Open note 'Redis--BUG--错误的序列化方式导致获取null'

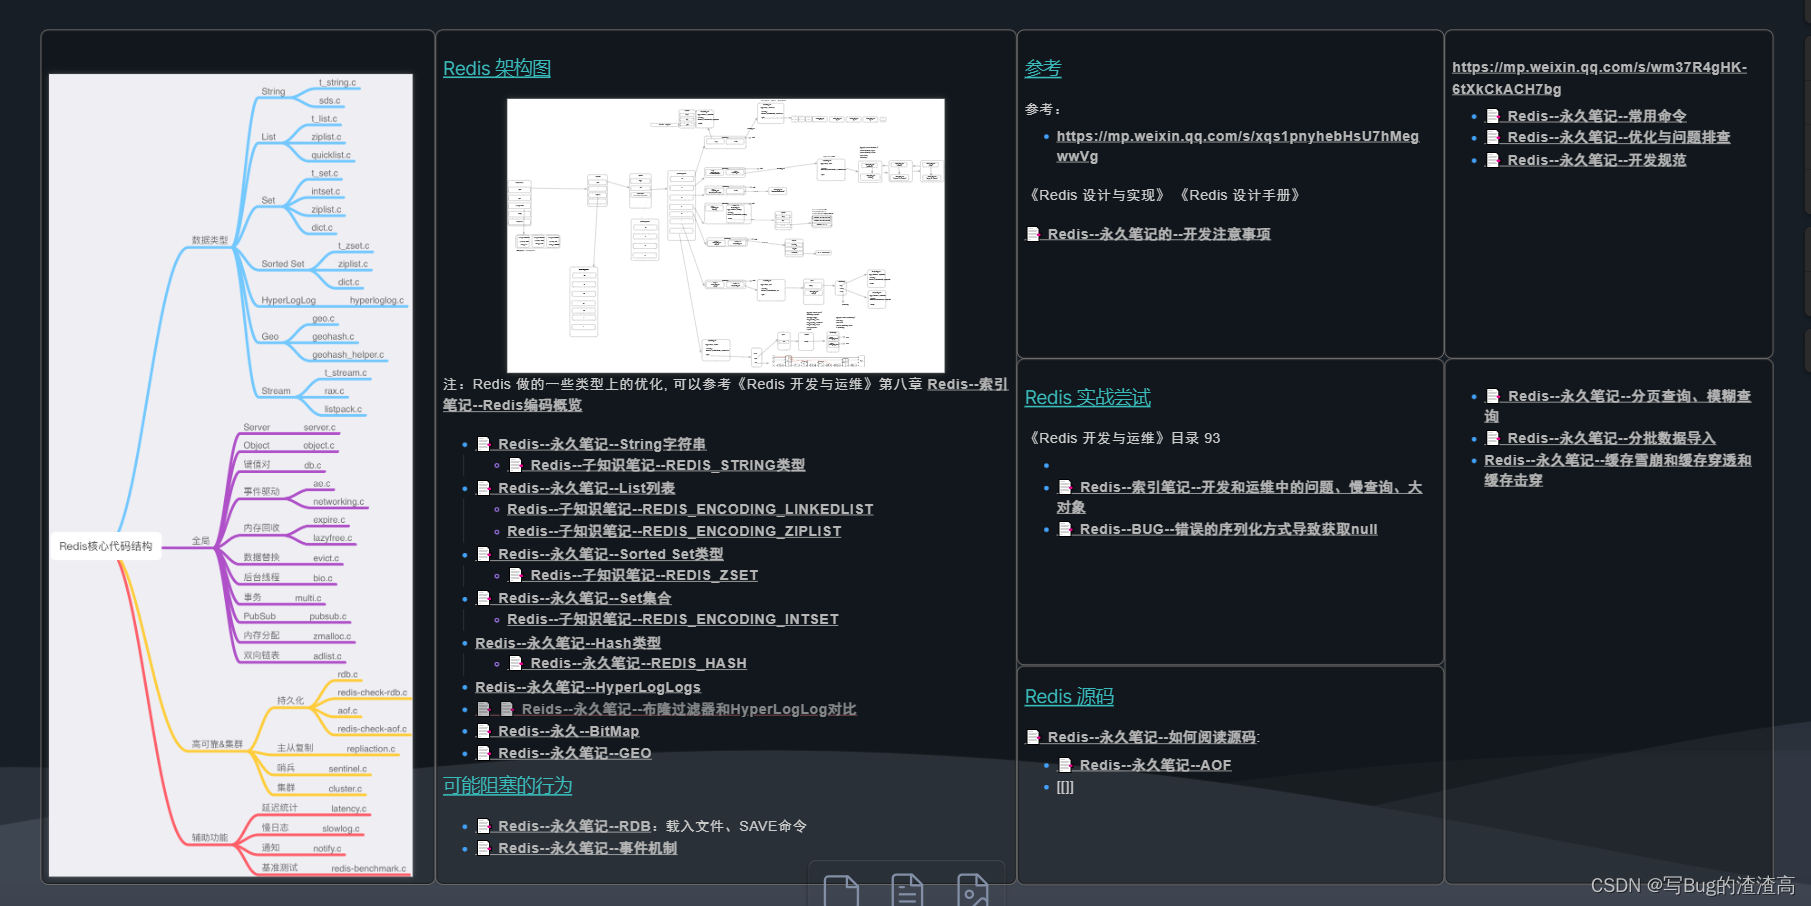1229,529
